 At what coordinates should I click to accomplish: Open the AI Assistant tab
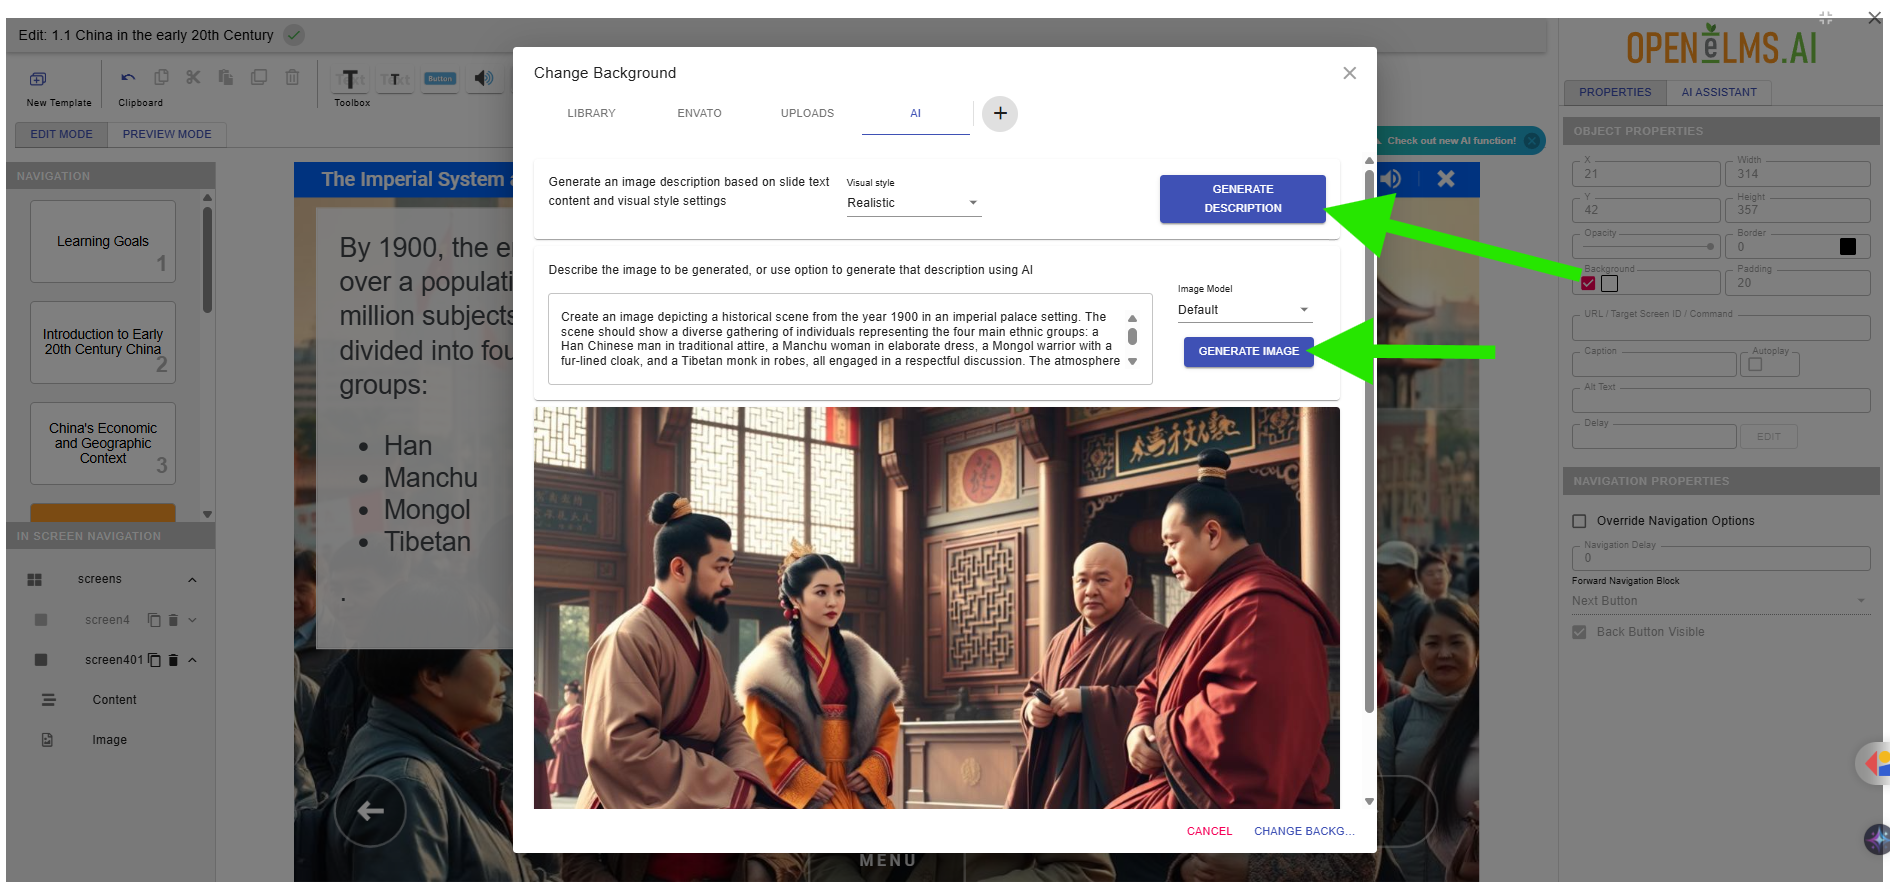1718,92
